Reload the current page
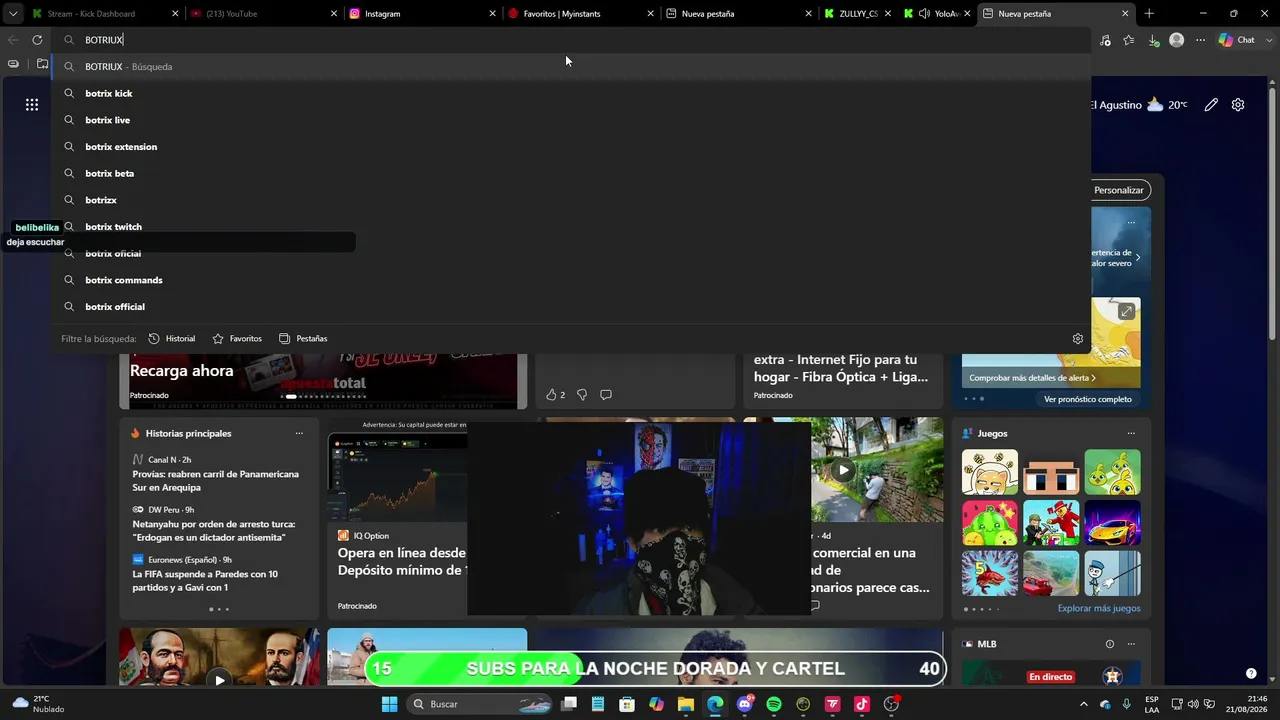The height and width of the screenshot is (720, 1280). pyautogui.click(x=37, y=40)
